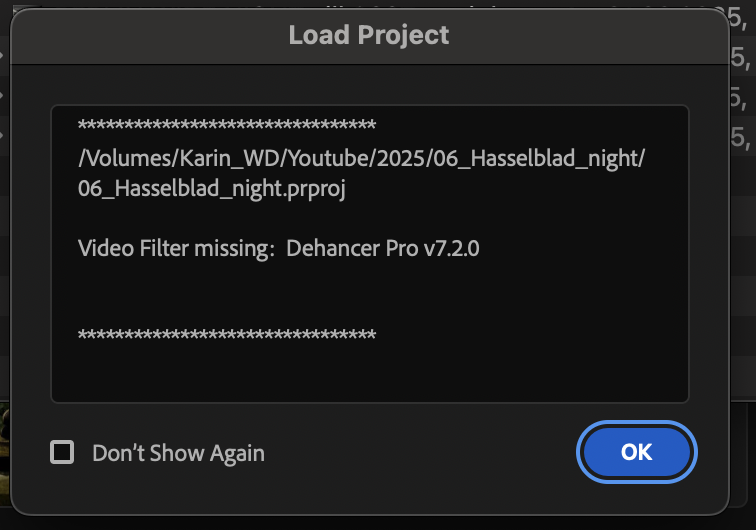
Task: Select the Dehancer Pro v7.2.0 text
Action: 383,249
